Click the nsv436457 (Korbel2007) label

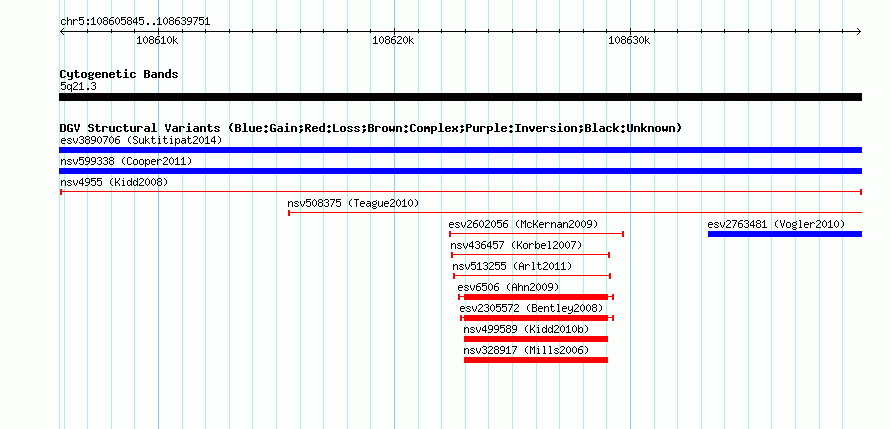pos(517,245)
